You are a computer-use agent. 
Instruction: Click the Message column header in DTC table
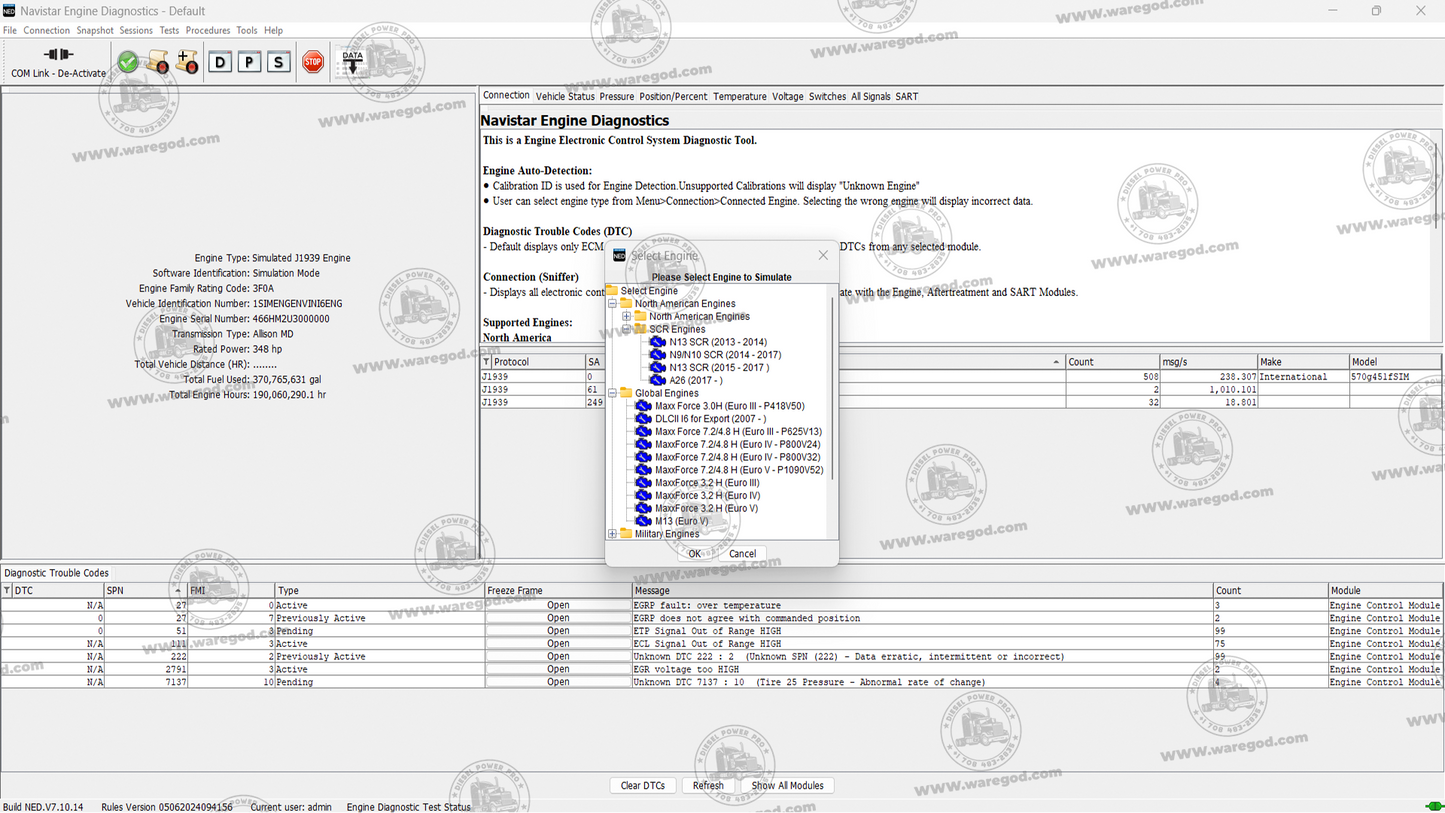(922, 591)
